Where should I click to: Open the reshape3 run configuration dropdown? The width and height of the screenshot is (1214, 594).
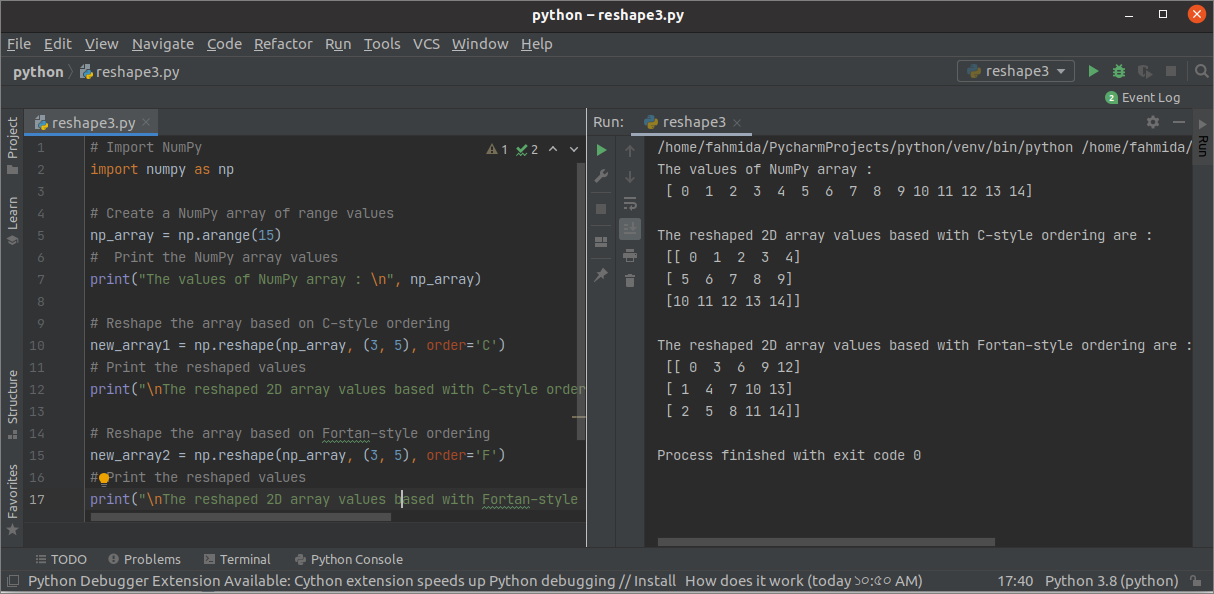[1016, 71]
